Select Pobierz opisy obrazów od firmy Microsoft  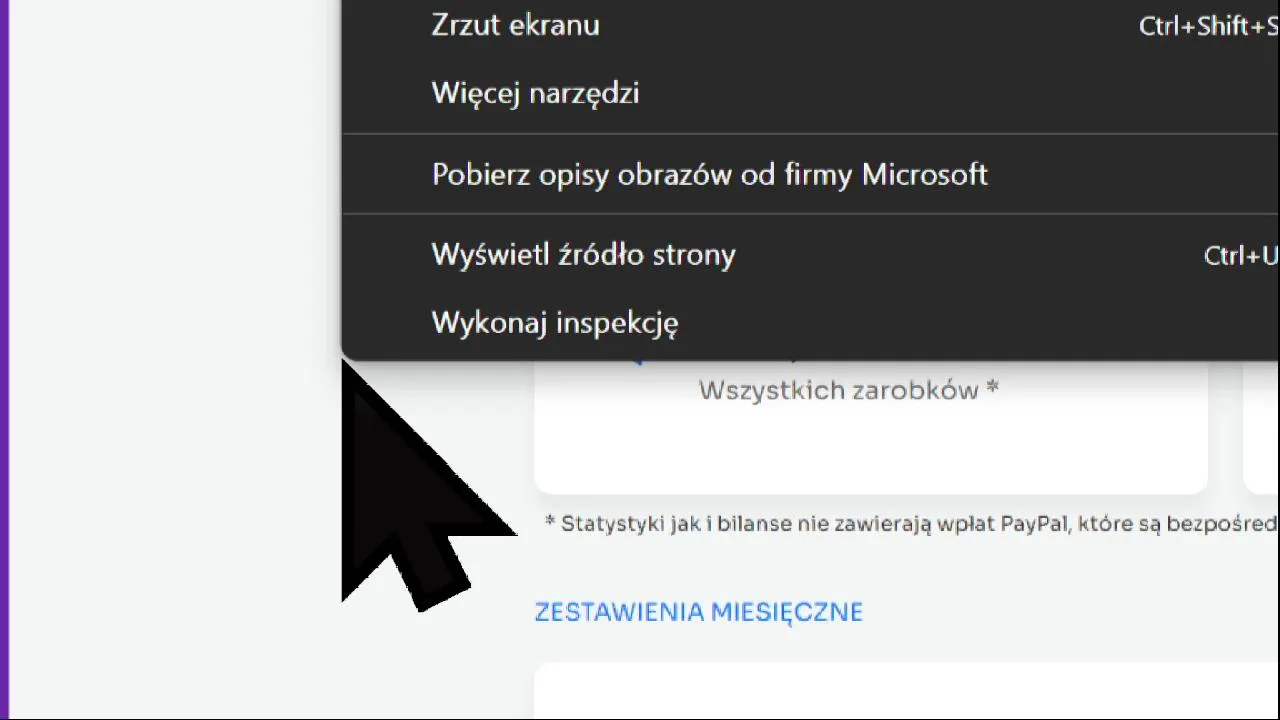(x=810, y=174)
